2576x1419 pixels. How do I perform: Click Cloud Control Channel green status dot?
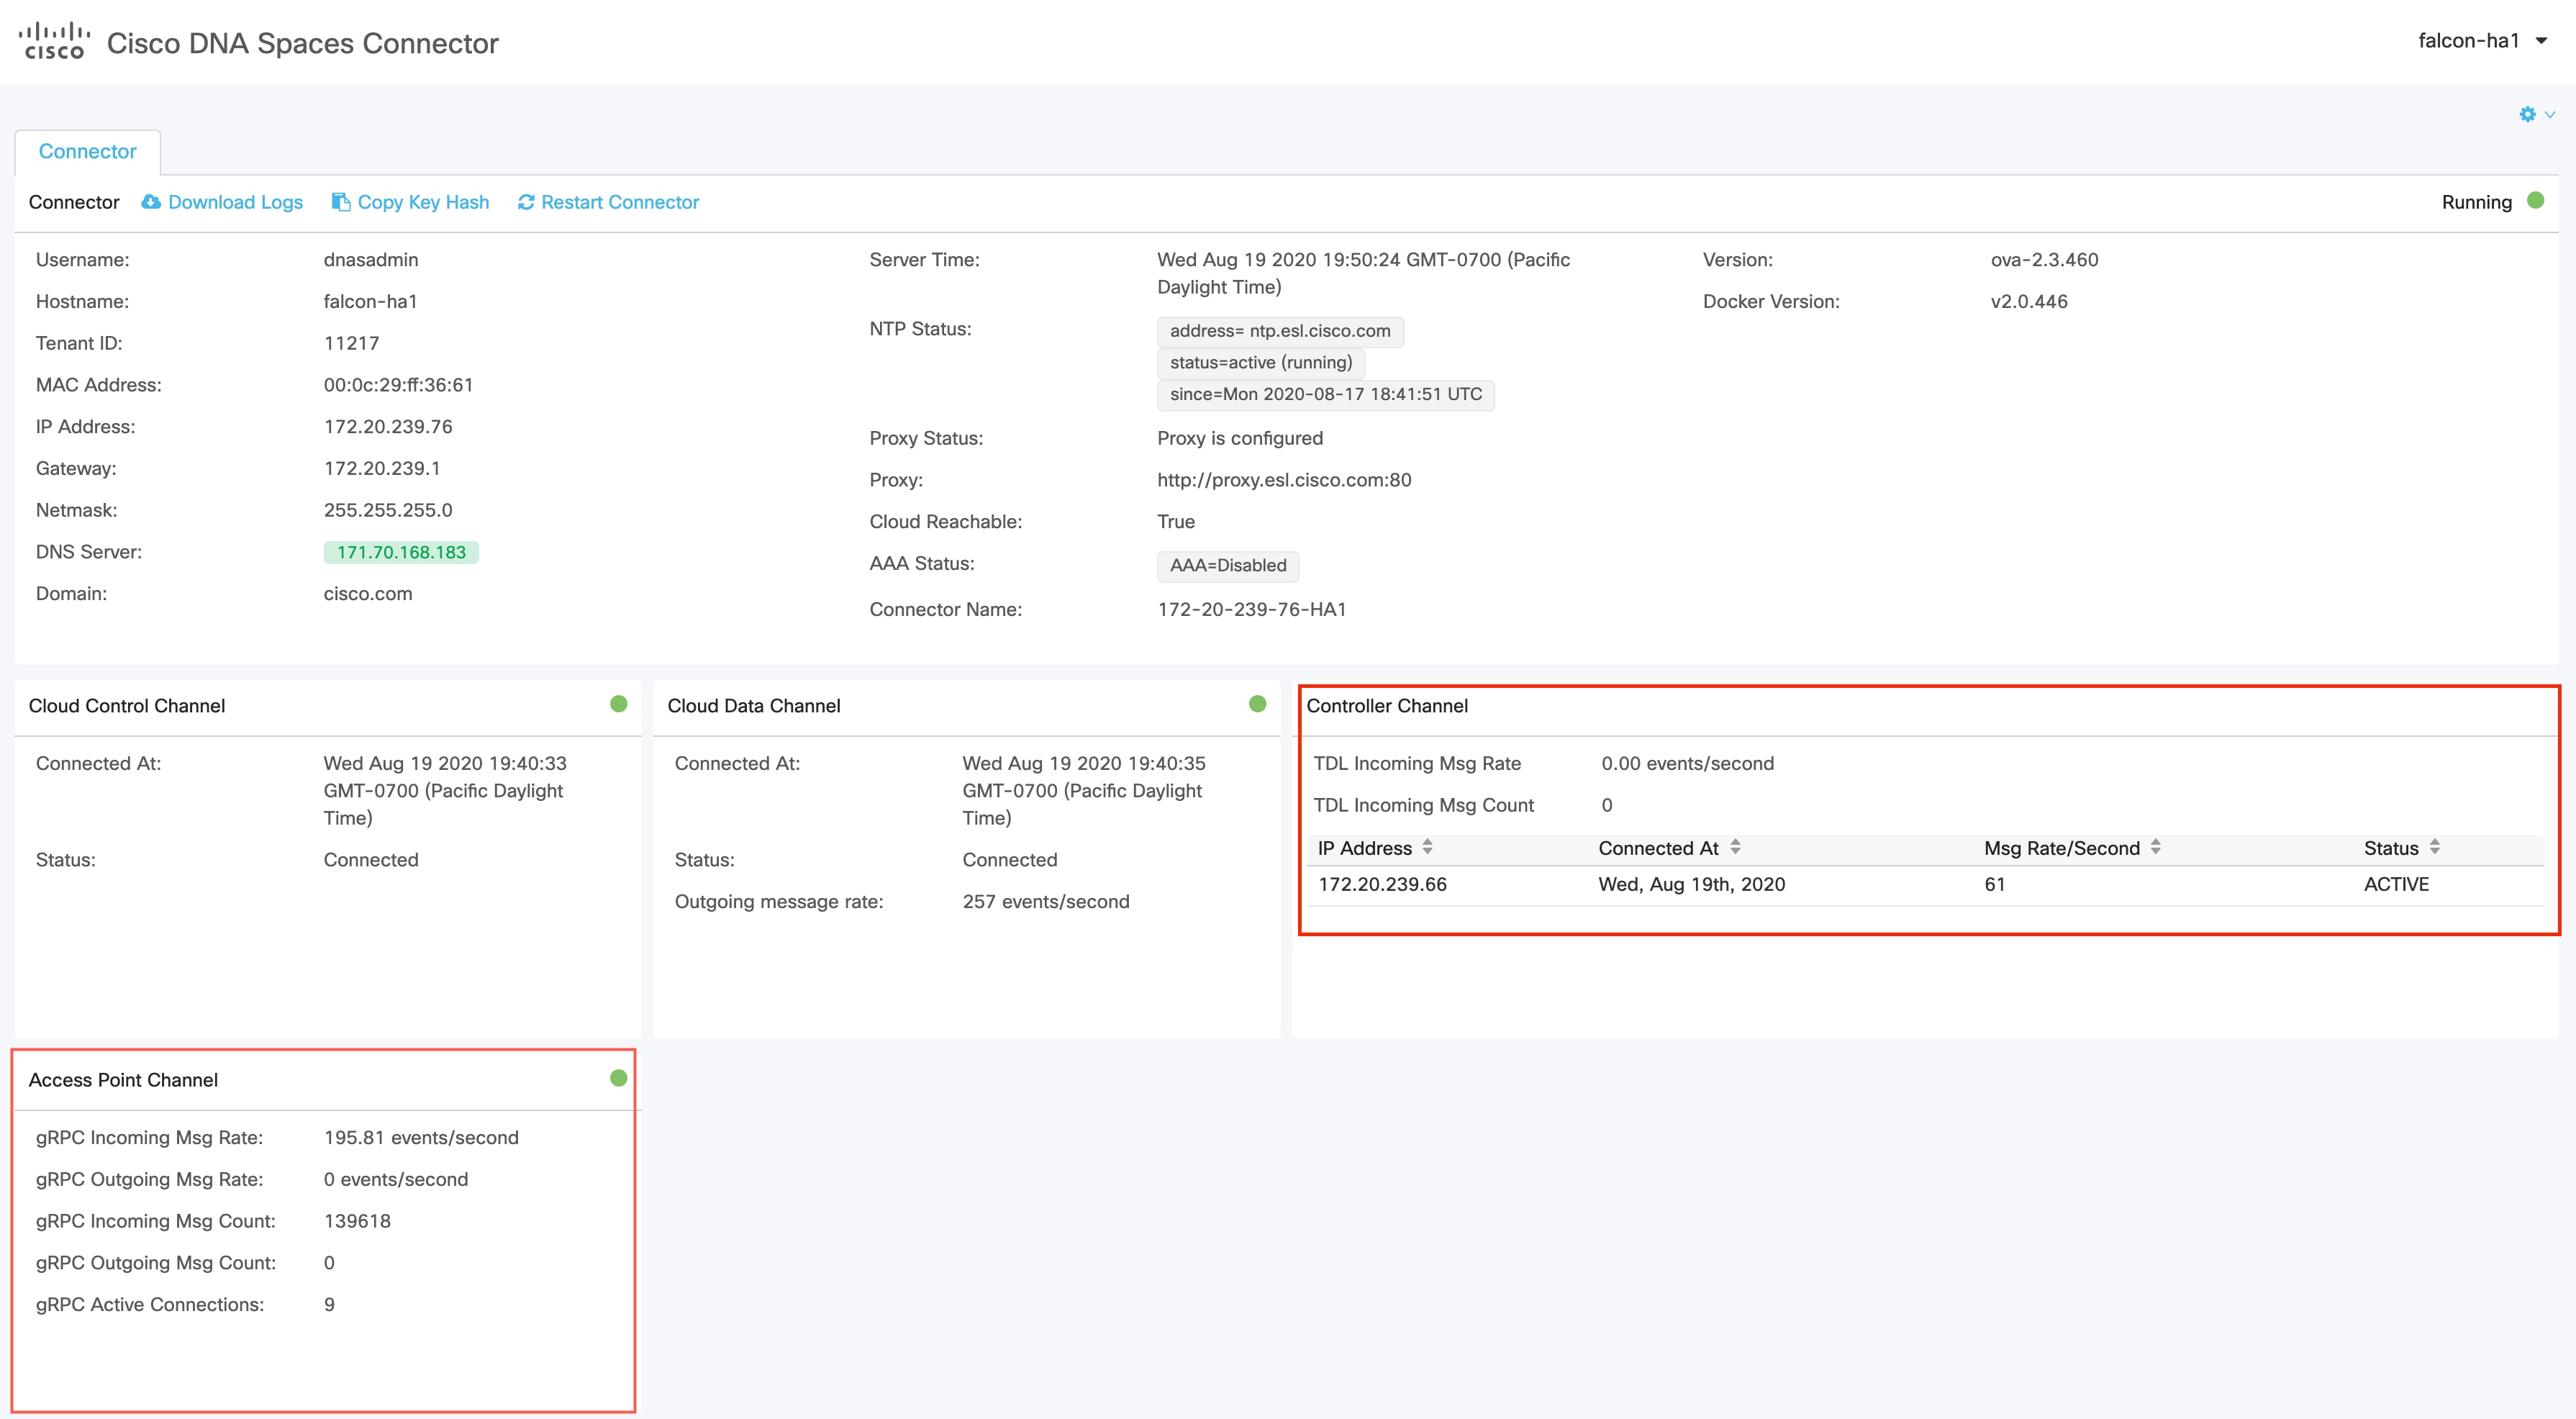(618, 704)
